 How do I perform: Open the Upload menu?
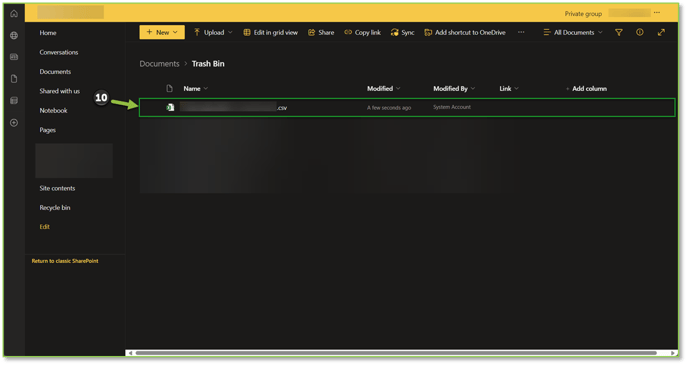[x=213, y=32]
